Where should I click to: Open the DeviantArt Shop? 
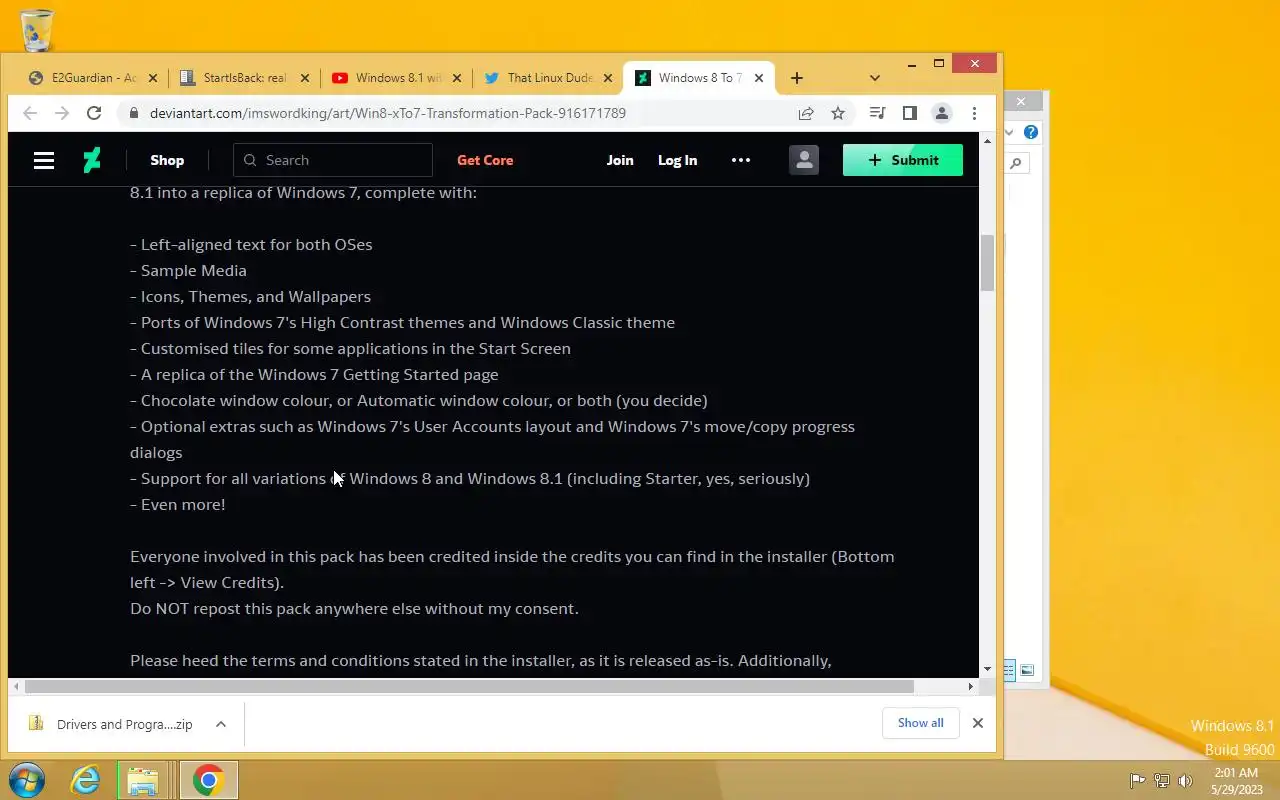pos(167,160)
